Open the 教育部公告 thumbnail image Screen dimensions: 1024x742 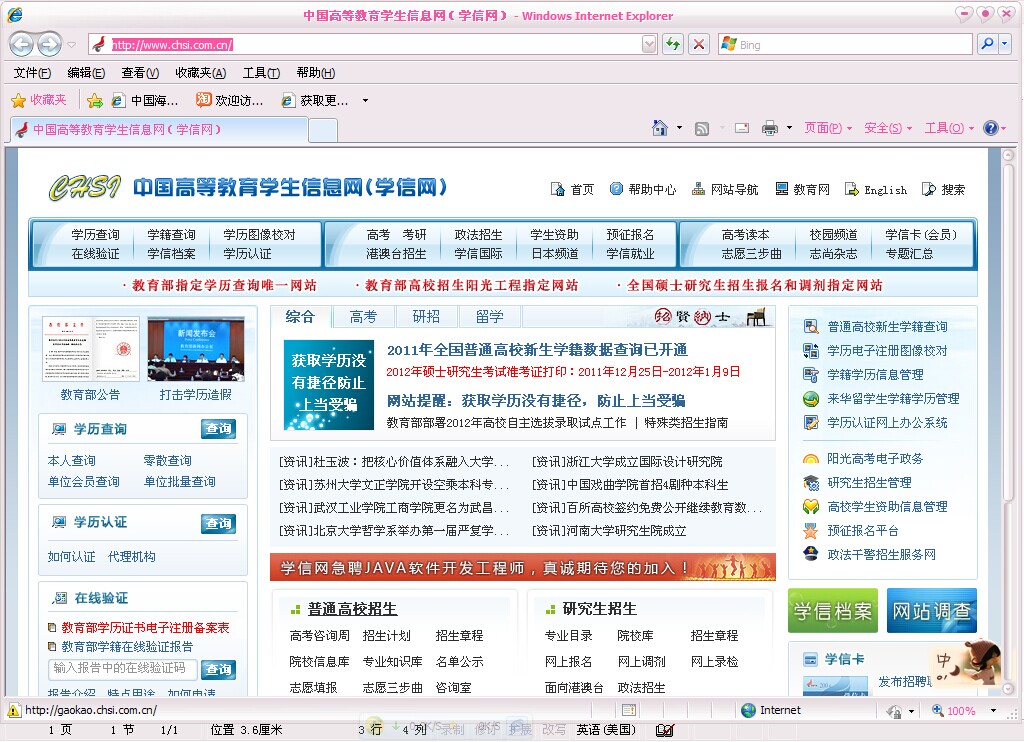coord(91,349)
